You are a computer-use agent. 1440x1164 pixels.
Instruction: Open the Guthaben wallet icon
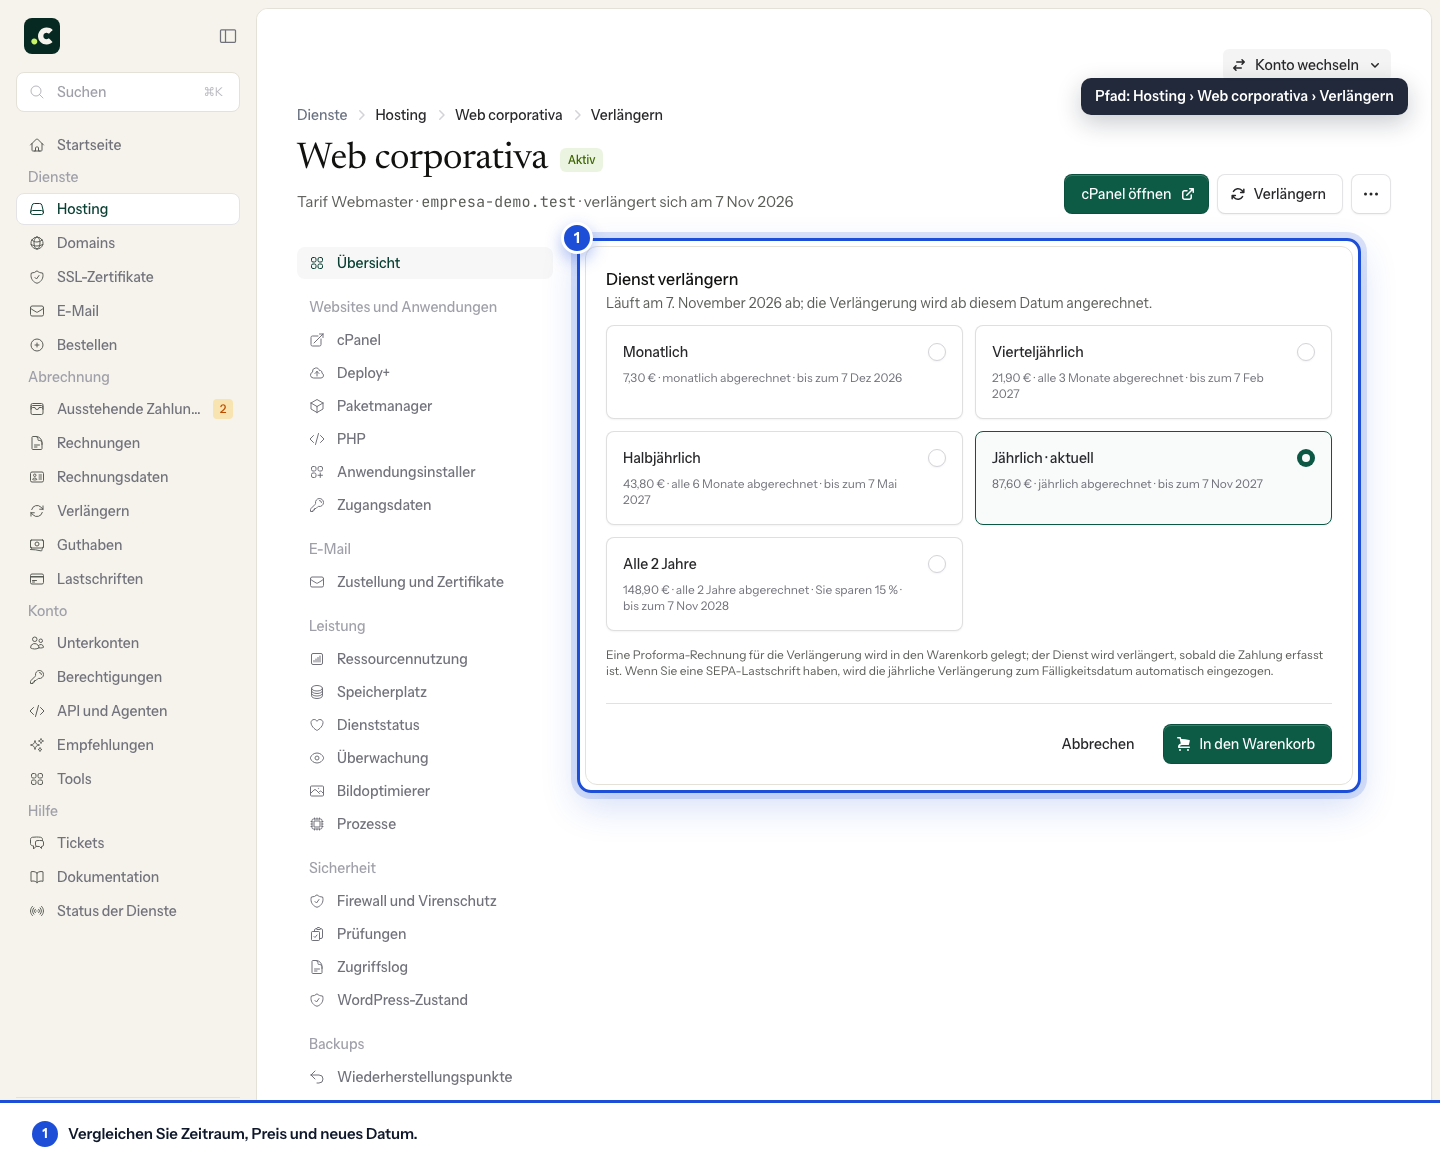pyautogui.click(x=37, y=545)
